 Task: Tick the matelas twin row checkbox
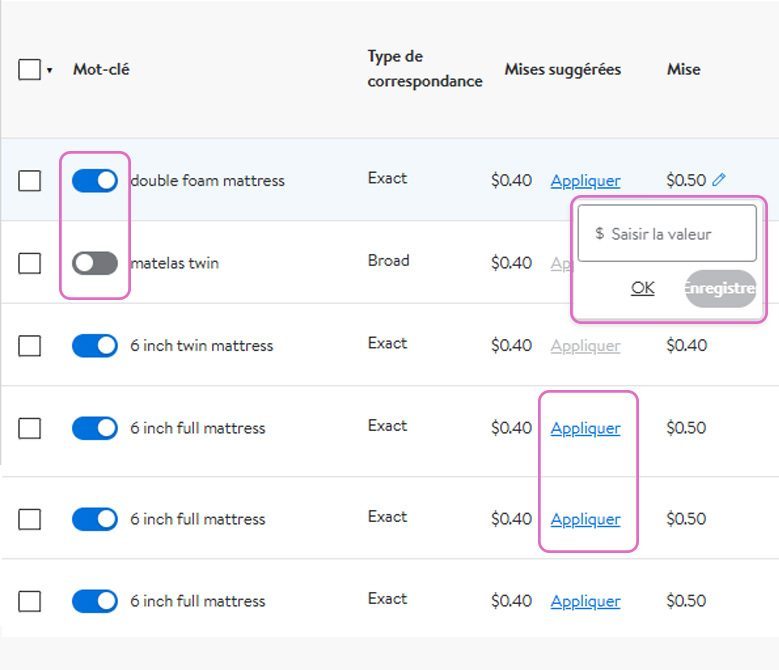pyautogui.click(x=30, y=263)
